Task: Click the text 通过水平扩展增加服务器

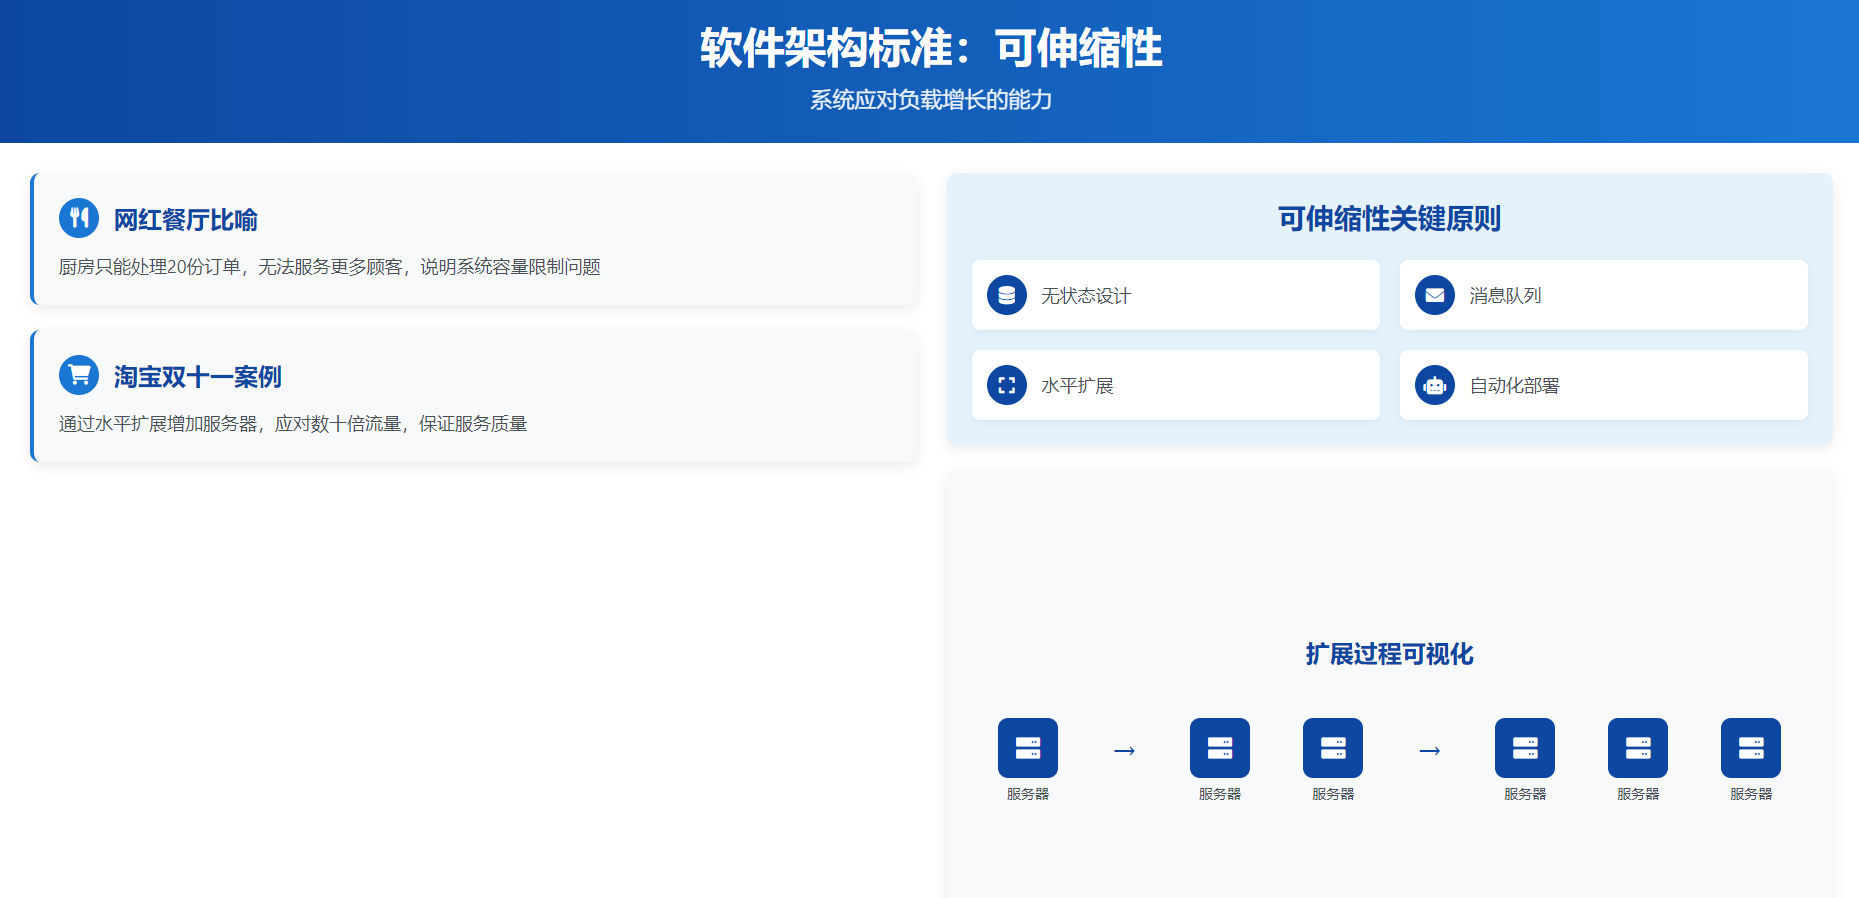Action: [x=158, y=424]
